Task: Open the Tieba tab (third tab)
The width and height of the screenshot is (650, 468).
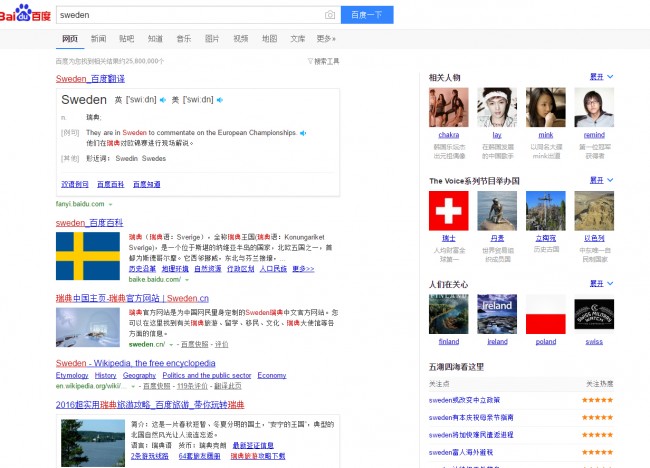Action: [x=126, y=39]
